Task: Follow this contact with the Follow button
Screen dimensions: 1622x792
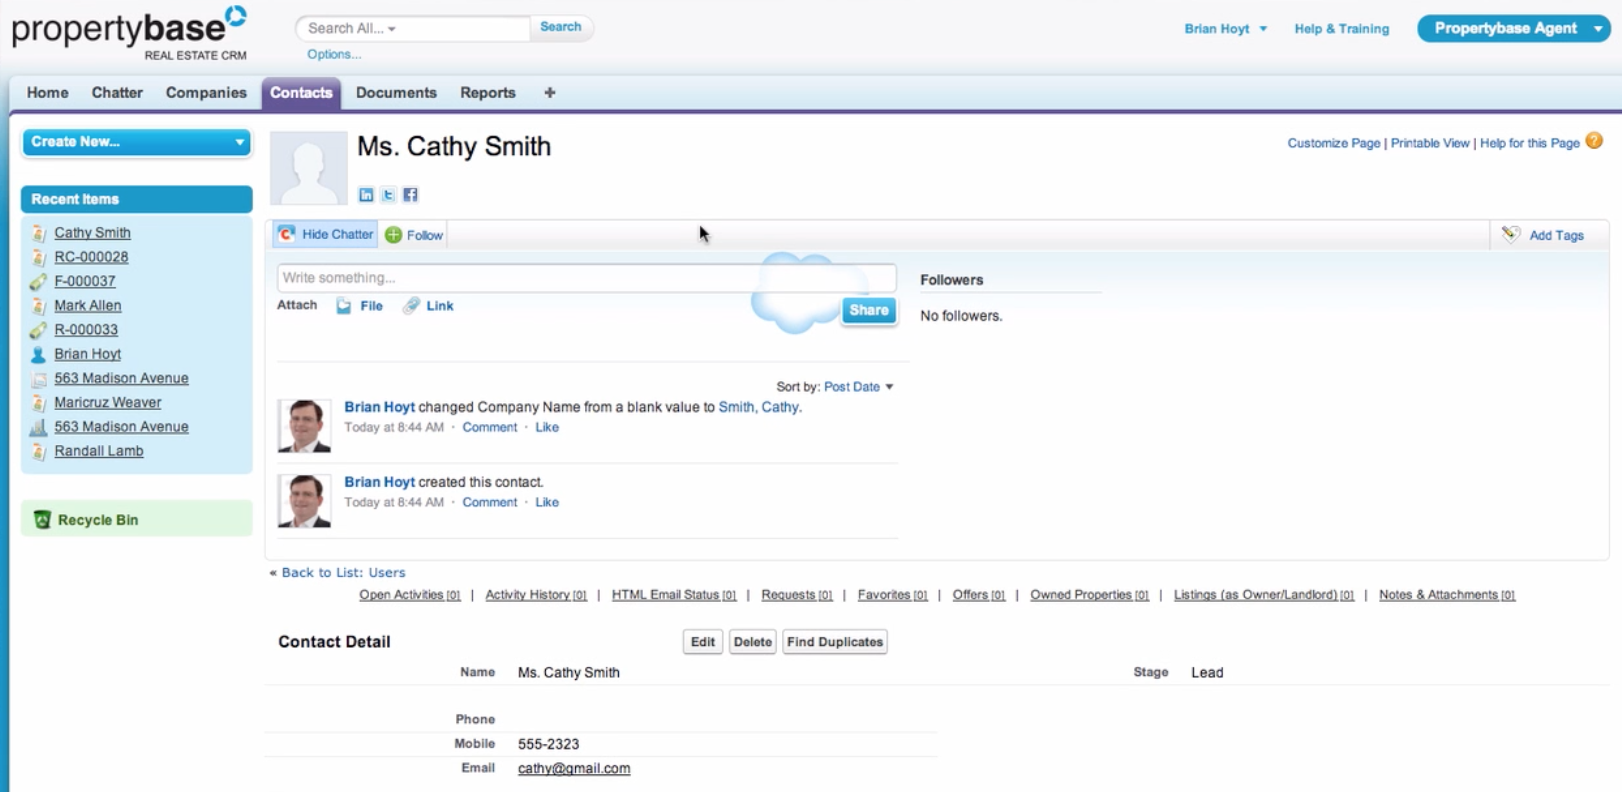Action: (414, 235)
